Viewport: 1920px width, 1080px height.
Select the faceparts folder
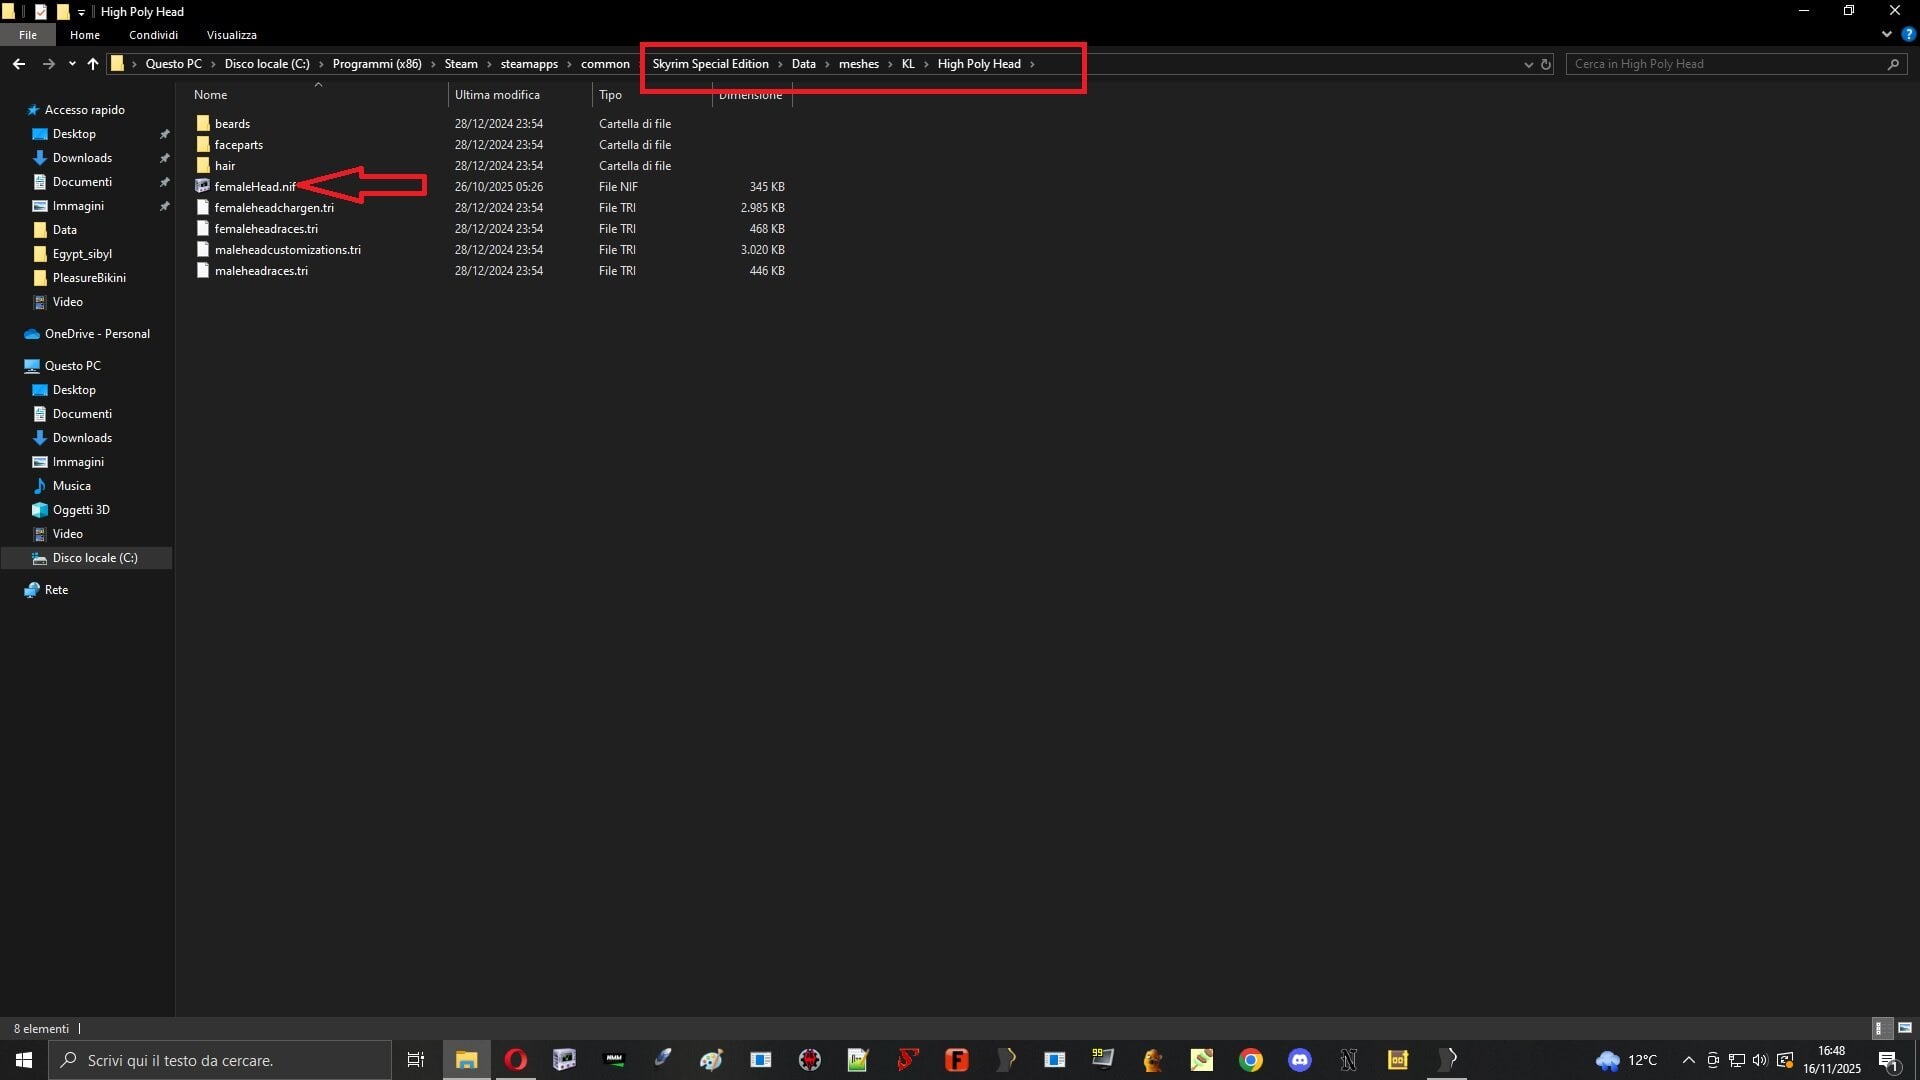(x=238, y=145)
